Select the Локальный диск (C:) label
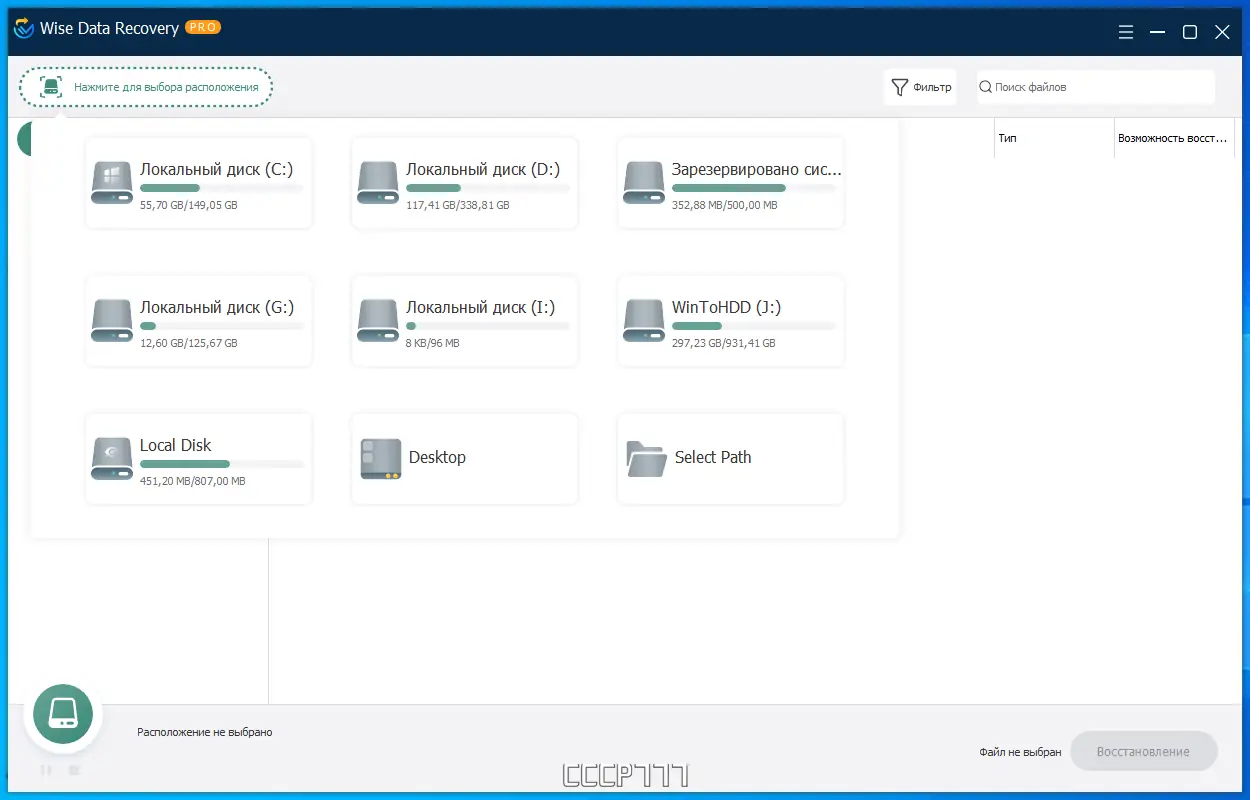1250x800 pixels. point(217,169)
